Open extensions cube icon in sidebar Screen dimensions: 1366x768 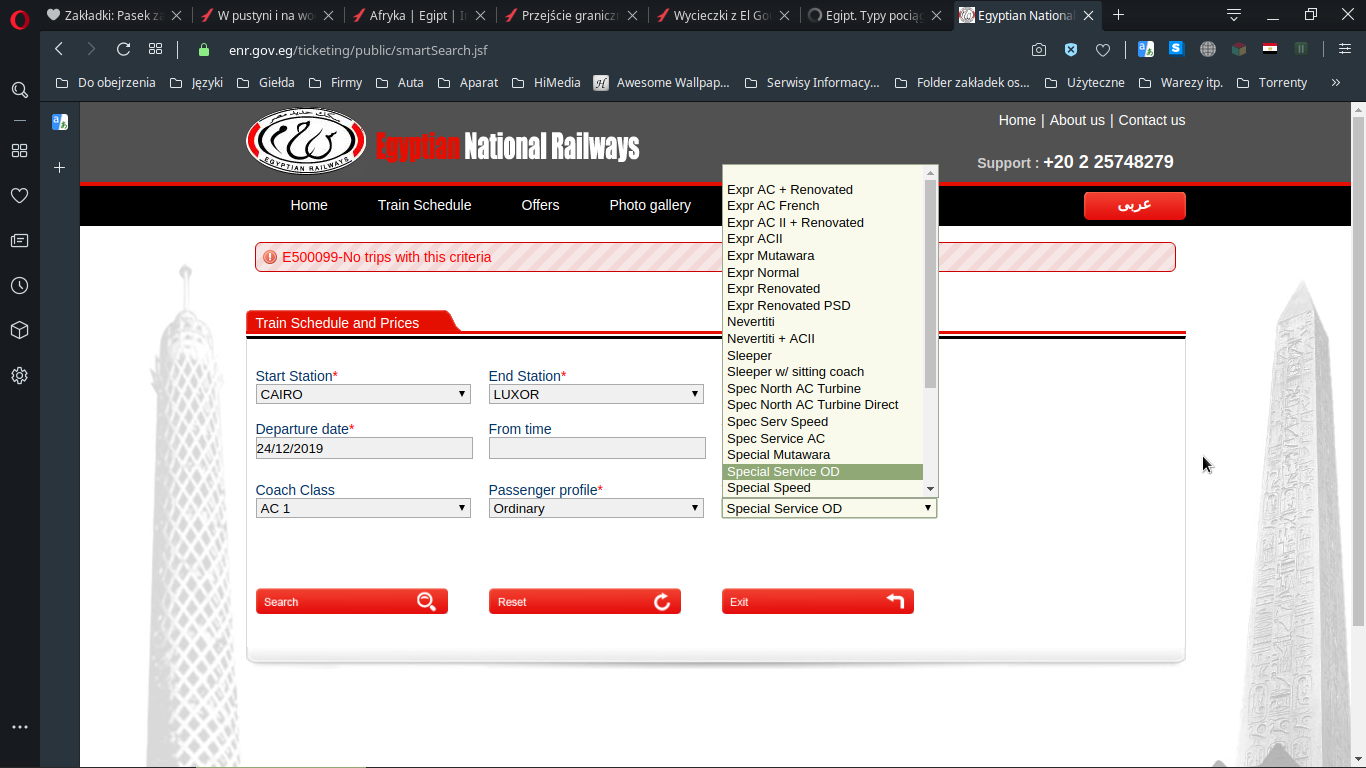19,330
